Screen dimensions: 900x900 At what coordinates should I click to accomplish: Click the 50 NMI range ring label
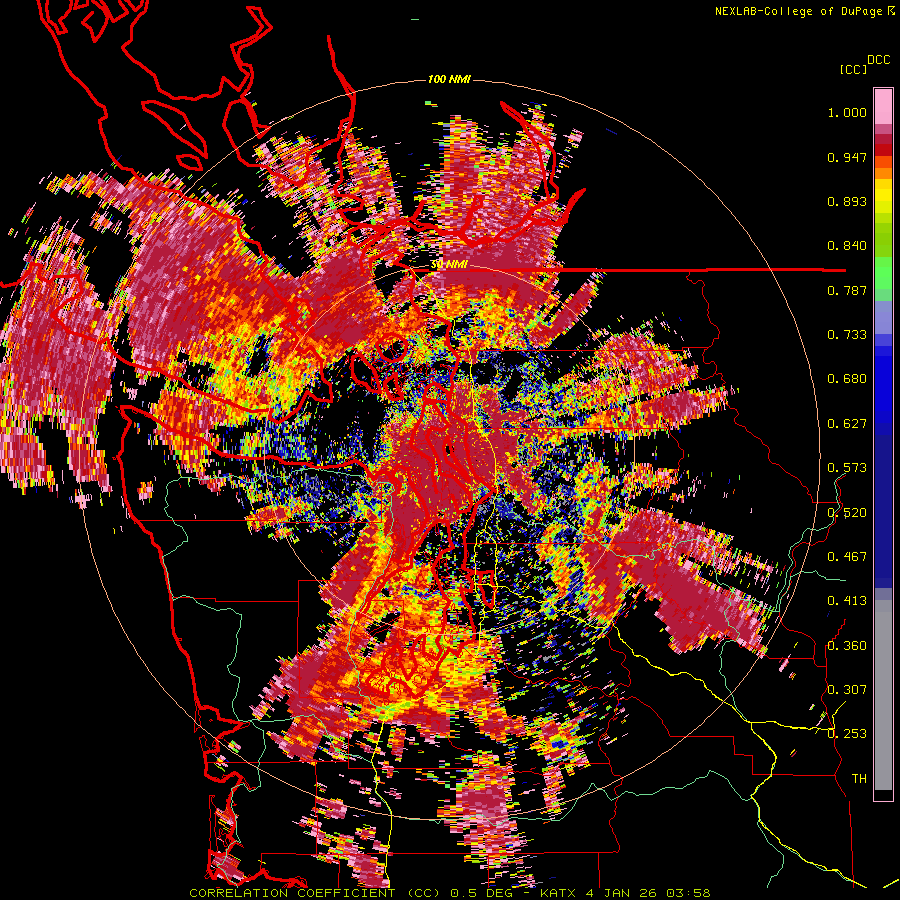pyautogui.click(x=449, y=265)
